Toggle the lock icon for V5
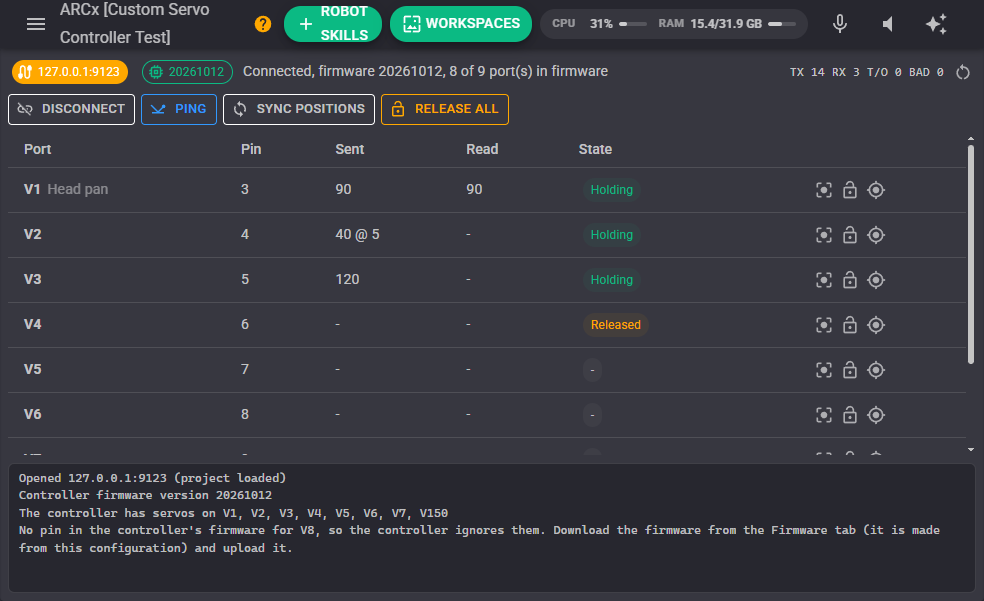984x601 pixels. click(x=850, y=370)
